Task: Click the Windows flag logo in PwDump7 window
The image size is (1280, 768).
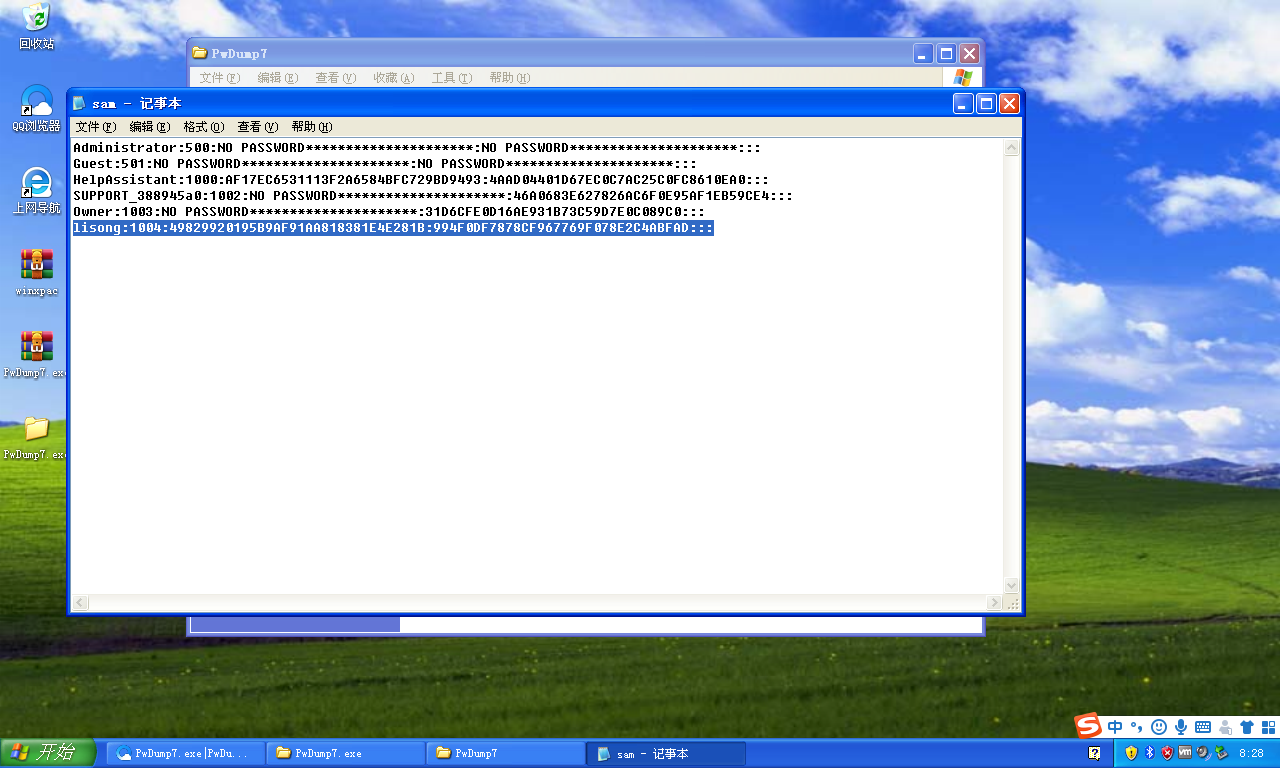Action: click(x=963, y=77)
